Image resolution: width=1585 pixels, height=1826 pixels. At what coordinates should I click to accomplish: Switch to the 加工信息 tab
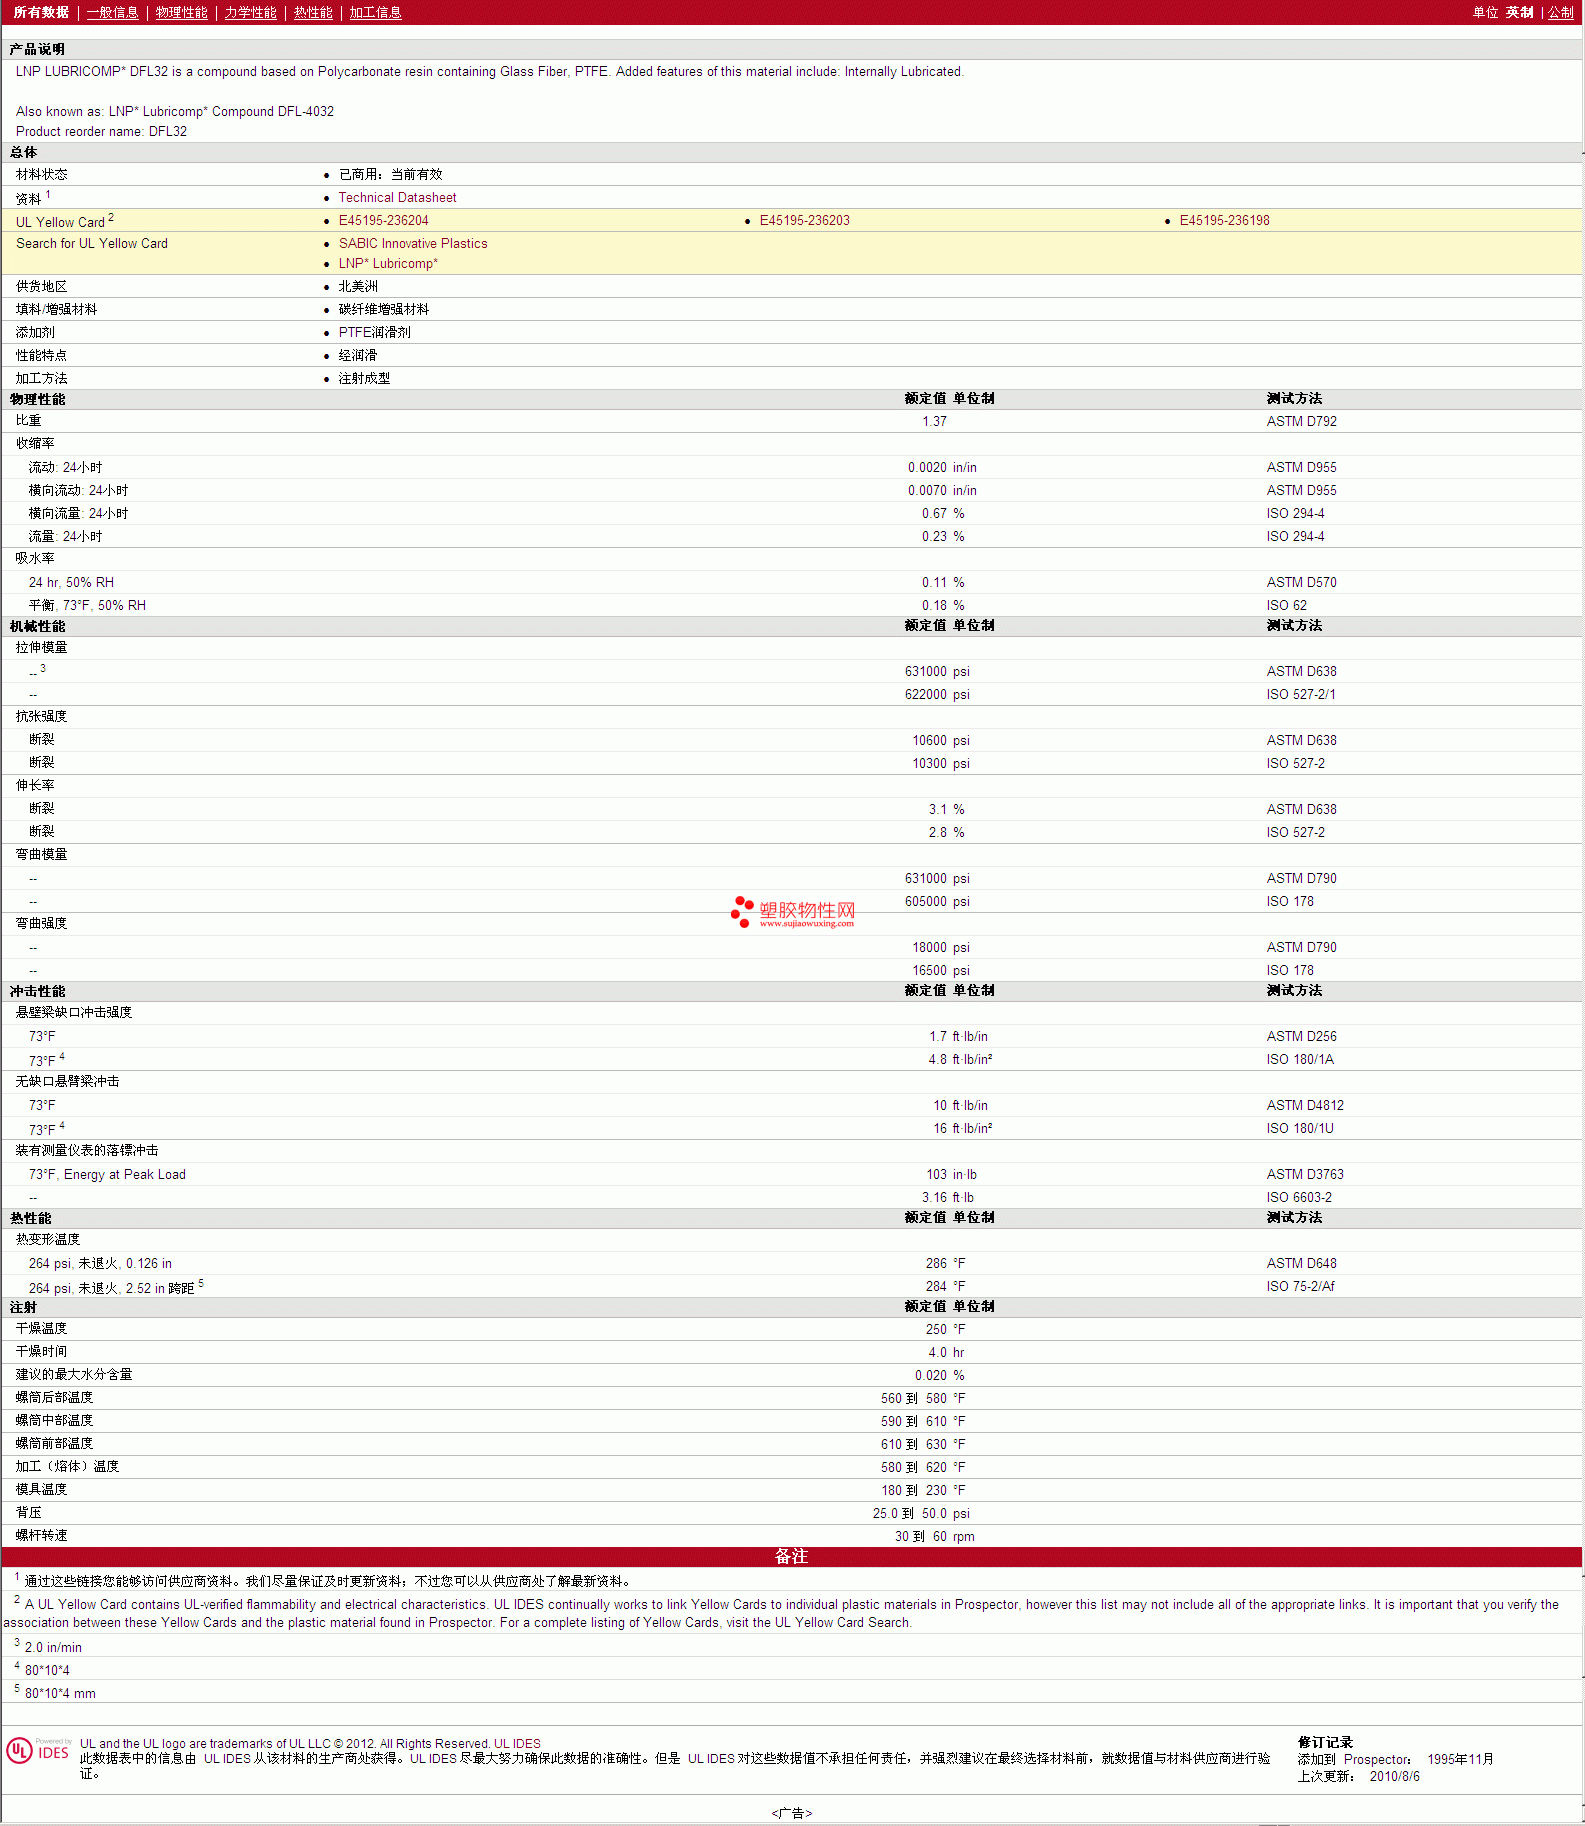[375, 12]
